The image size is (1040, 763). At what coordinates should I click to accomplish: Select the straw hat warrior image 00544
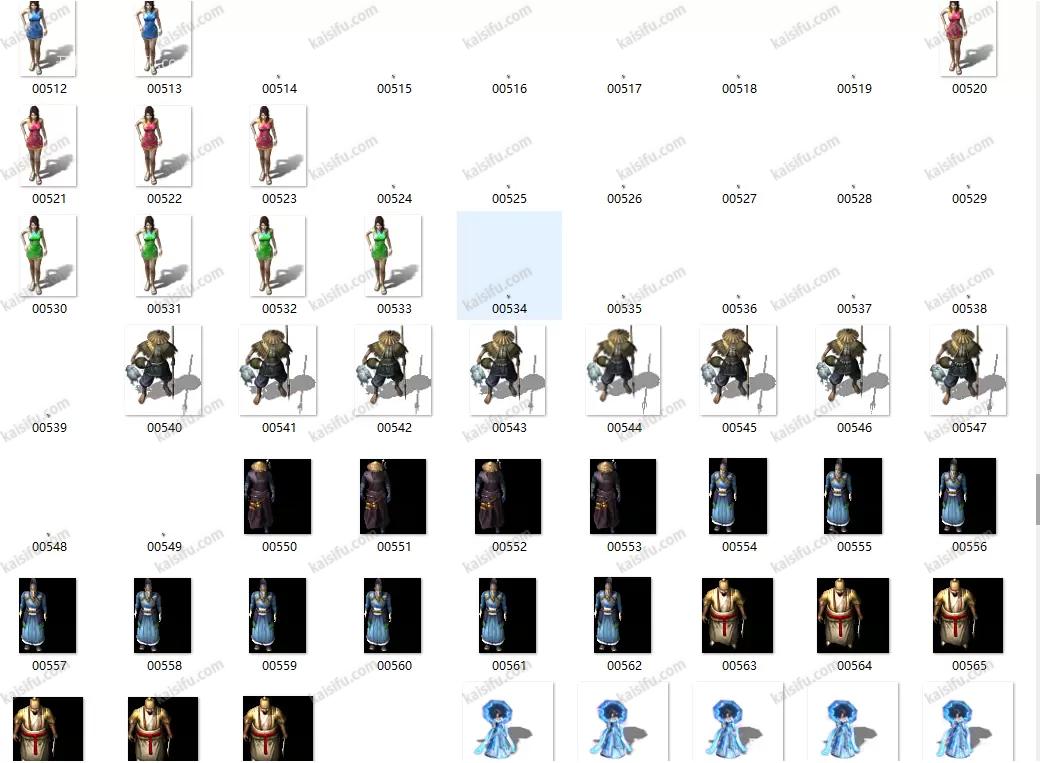click(623, 370)
